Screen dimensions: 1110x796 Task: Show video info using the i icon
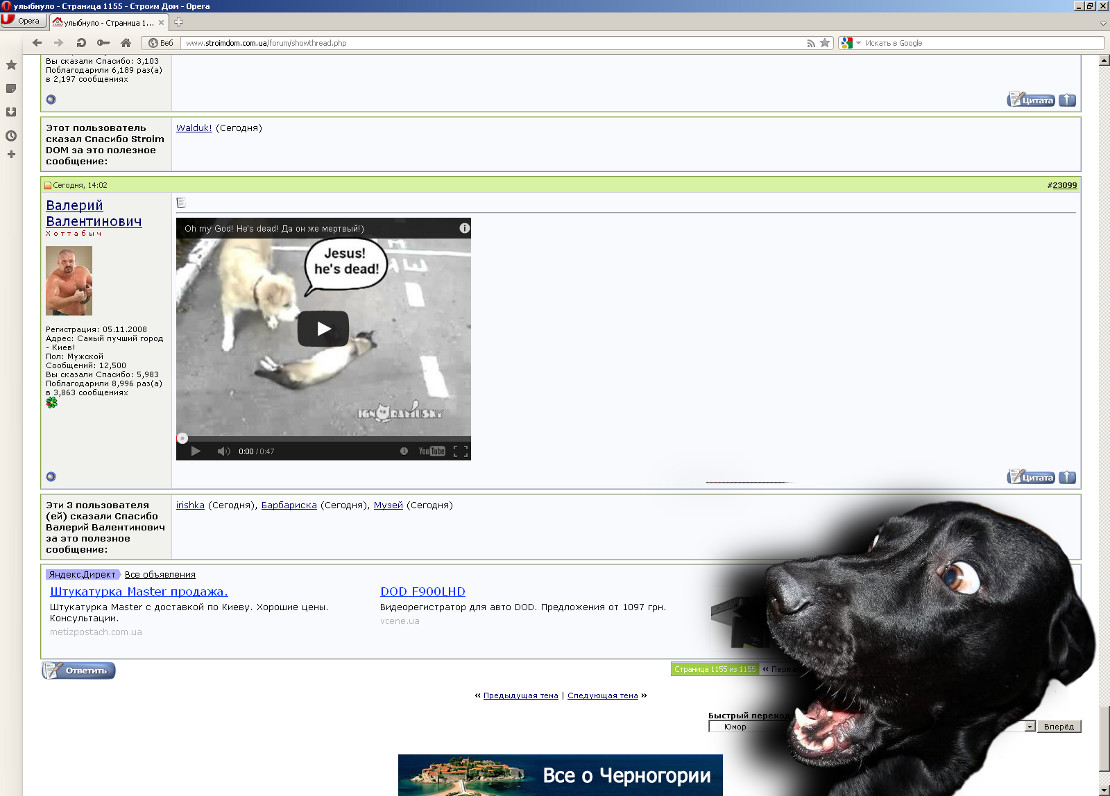tap(464, 228)
